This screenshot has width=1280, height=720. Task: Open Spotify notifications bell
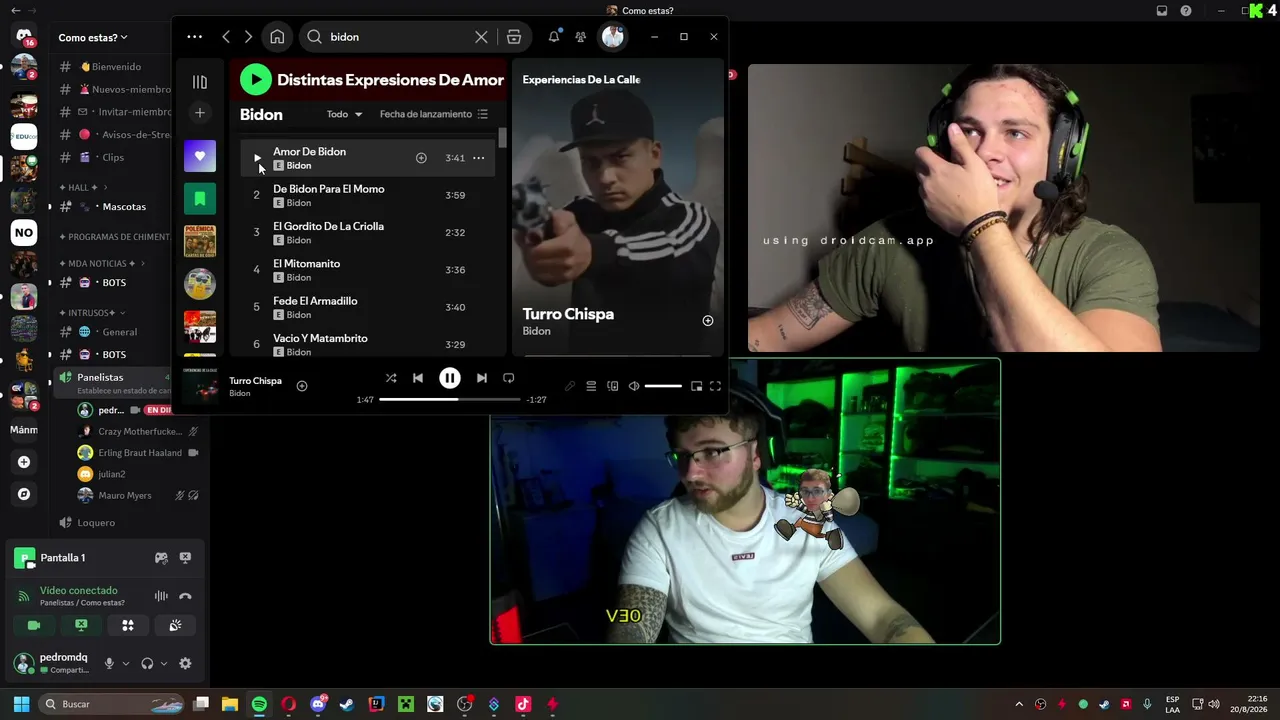tap(553, 37)
